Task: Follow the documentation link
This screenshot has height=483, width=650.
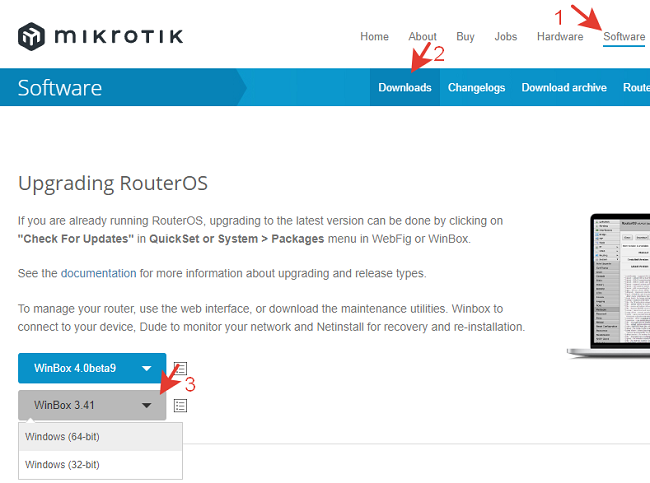Action: [x=99, y=274]
